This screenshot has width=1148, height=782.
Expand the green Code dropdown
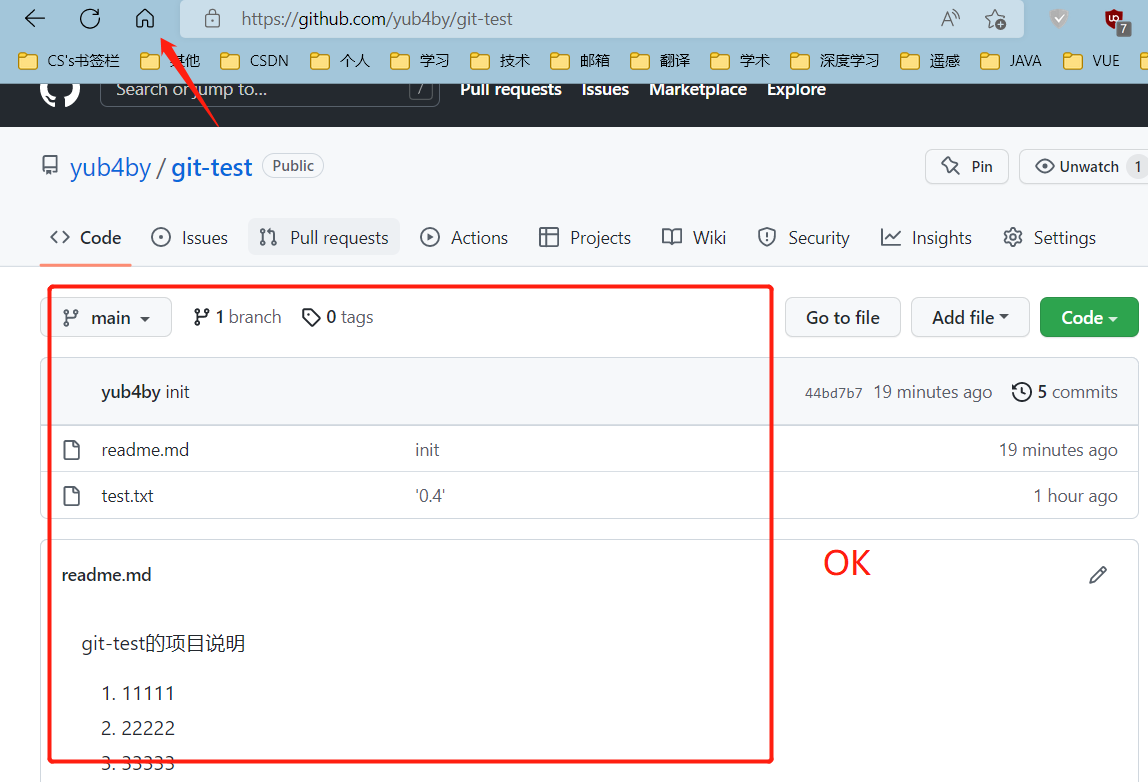point(1089,317)
